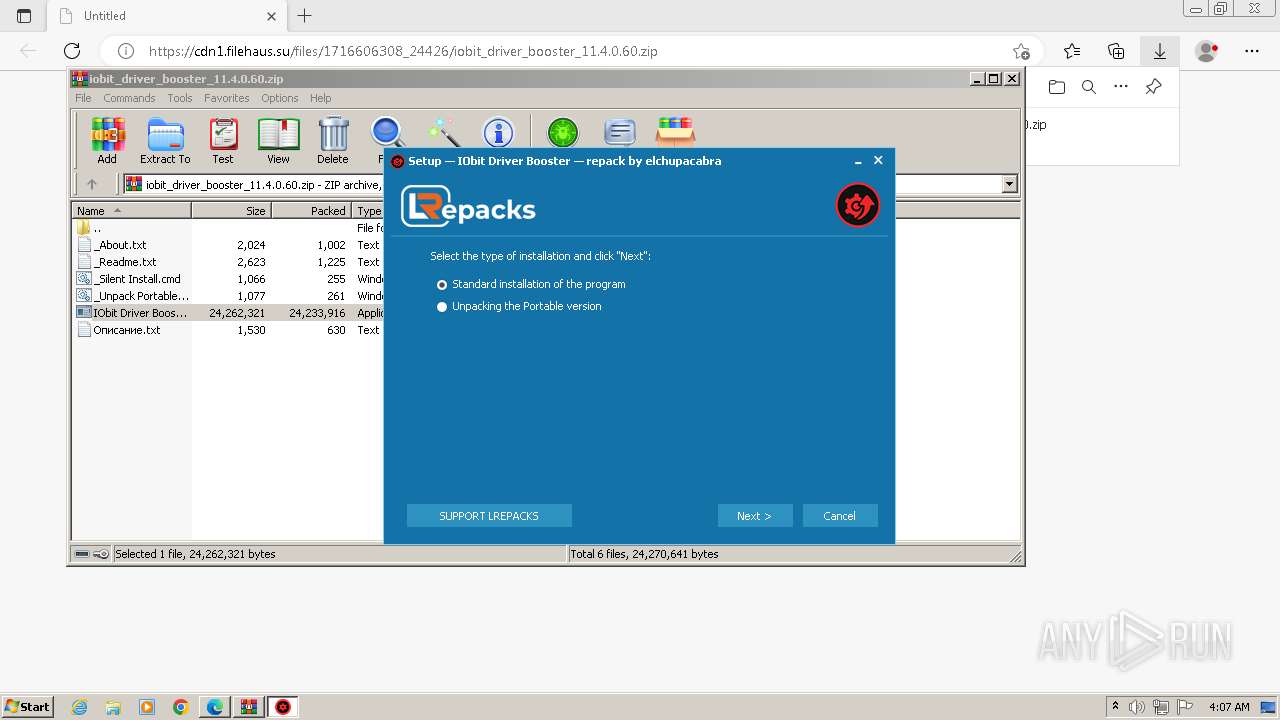Image resolution: width=1280 pixels, height=720 pixels.
Task: Click the taskbar clock 4:07 AM
Action: point(1229,707)
